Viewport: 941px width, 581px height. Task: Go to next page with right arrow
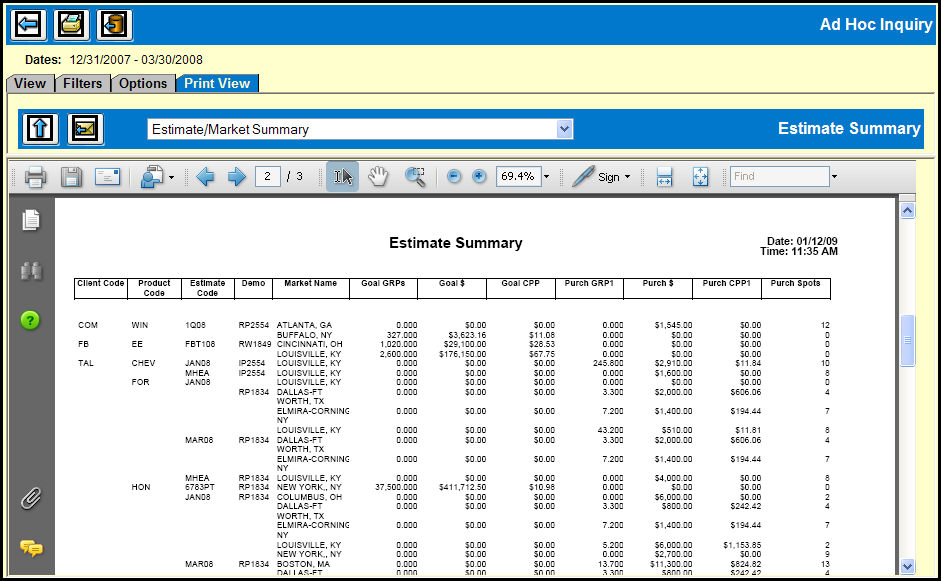[236, 176]
